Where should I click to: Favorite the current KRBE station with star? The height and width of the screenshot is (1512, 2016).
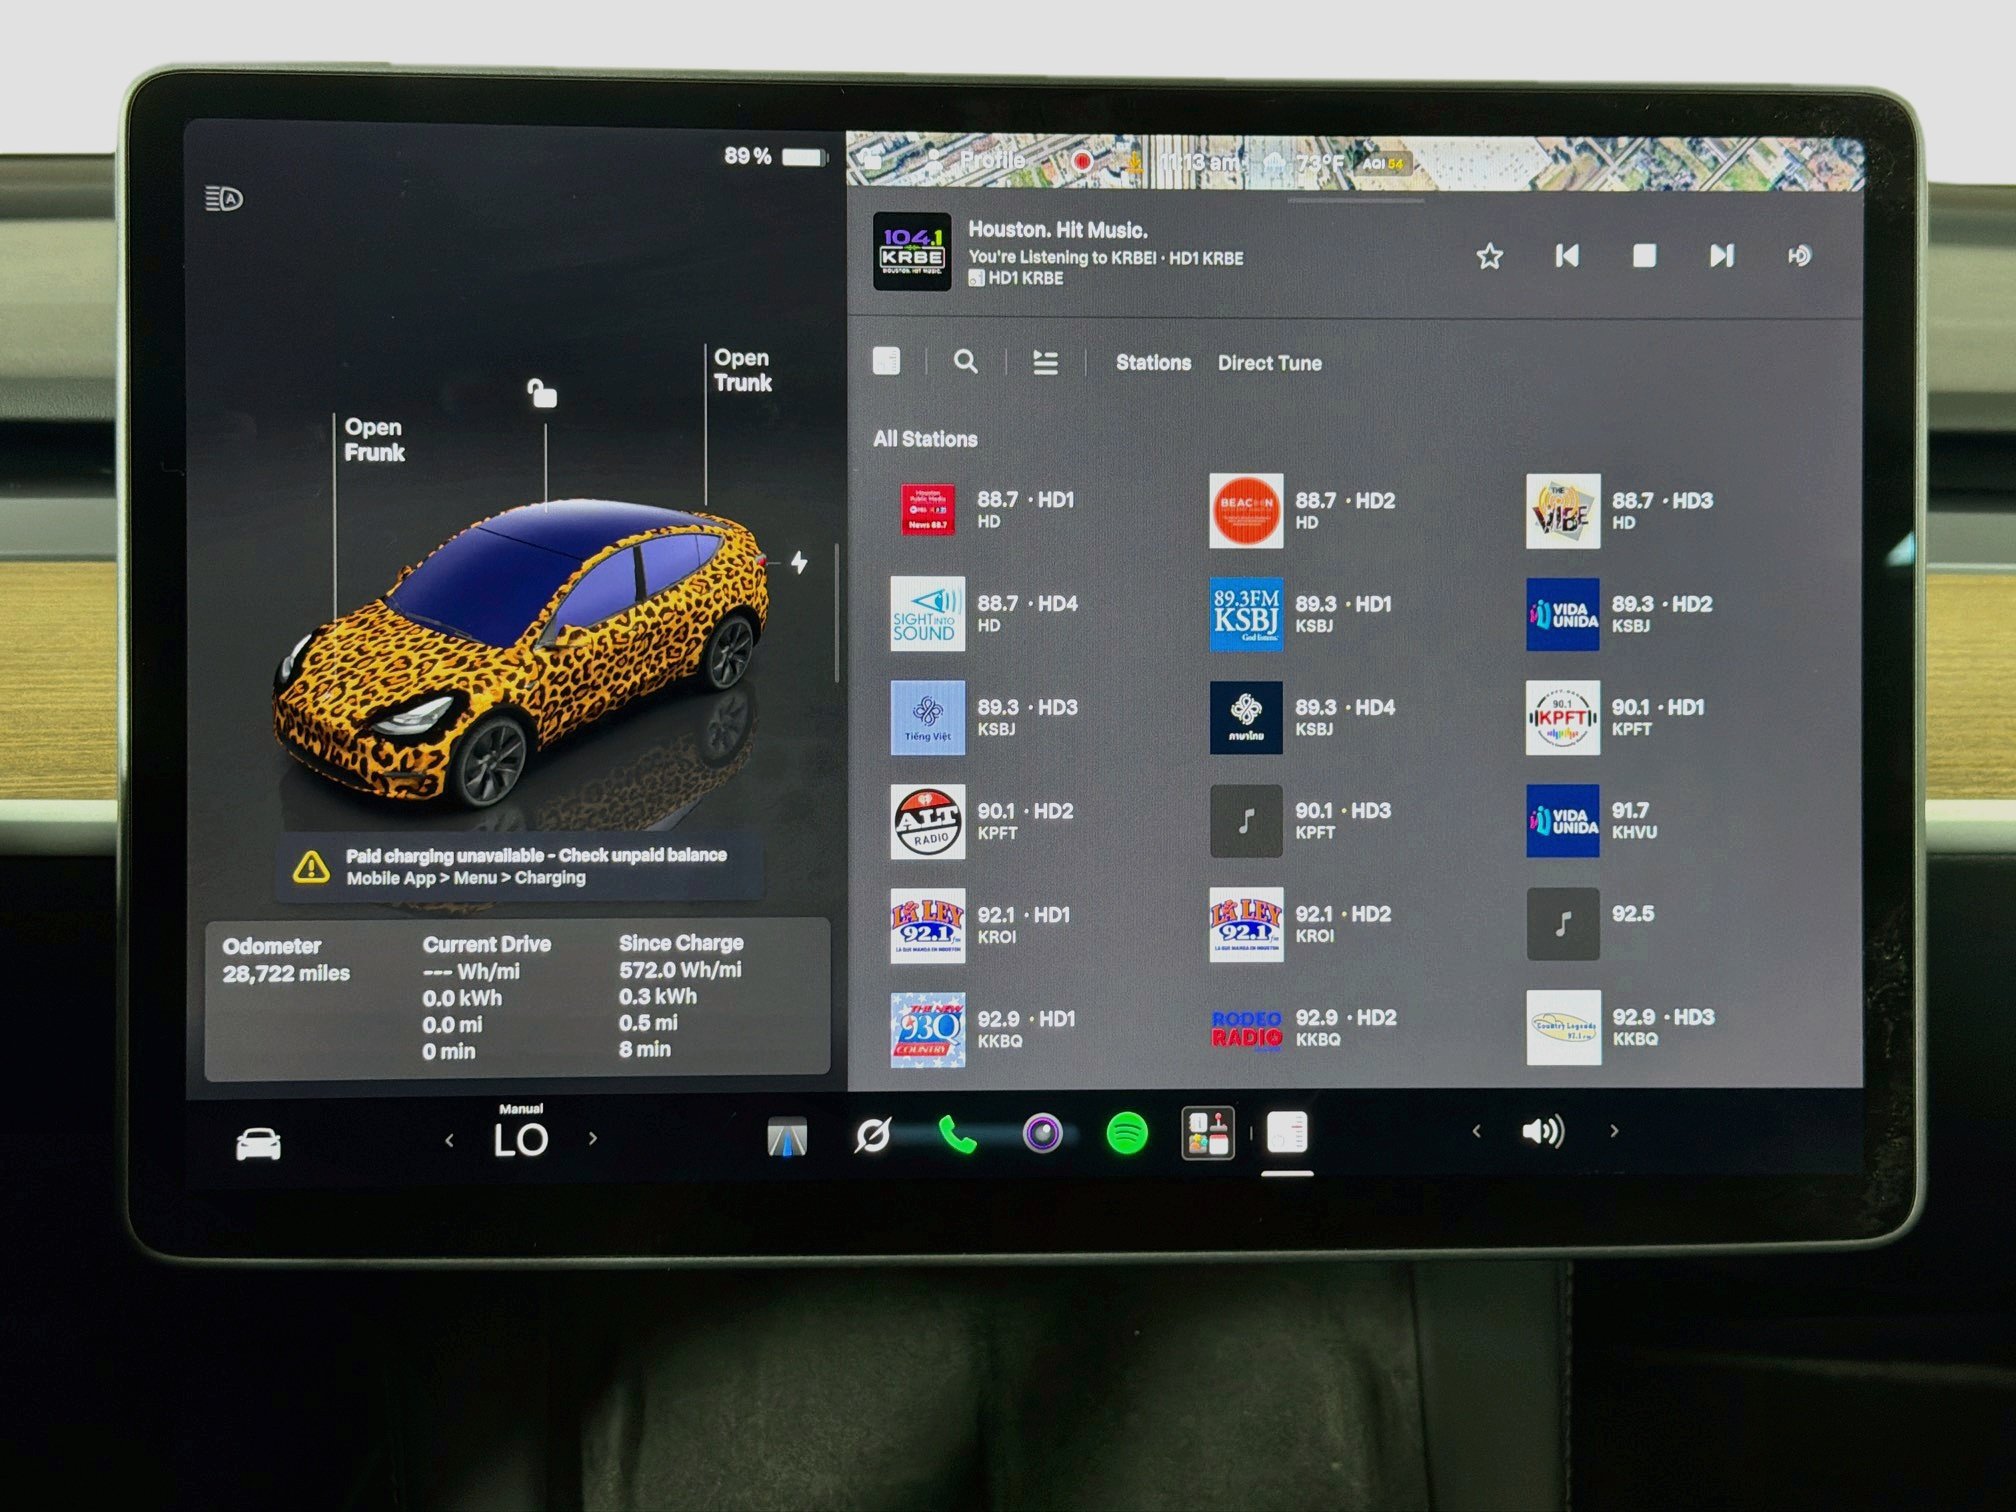click(1489, 257)
